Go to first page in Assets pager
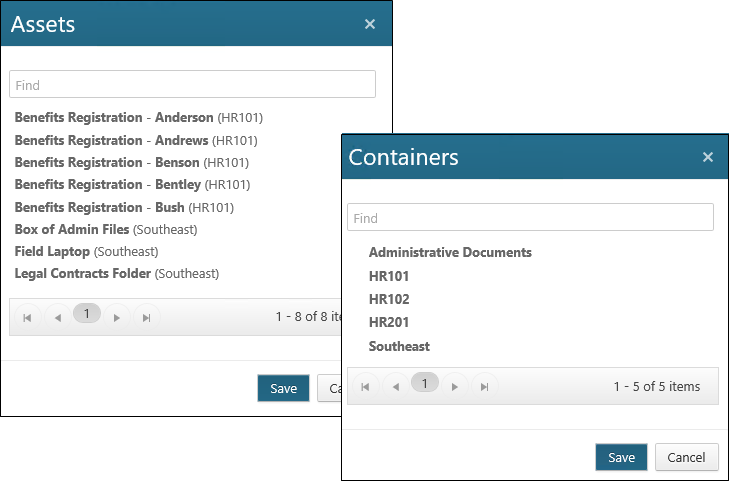The image size is (732, 484). click(27, 317)
